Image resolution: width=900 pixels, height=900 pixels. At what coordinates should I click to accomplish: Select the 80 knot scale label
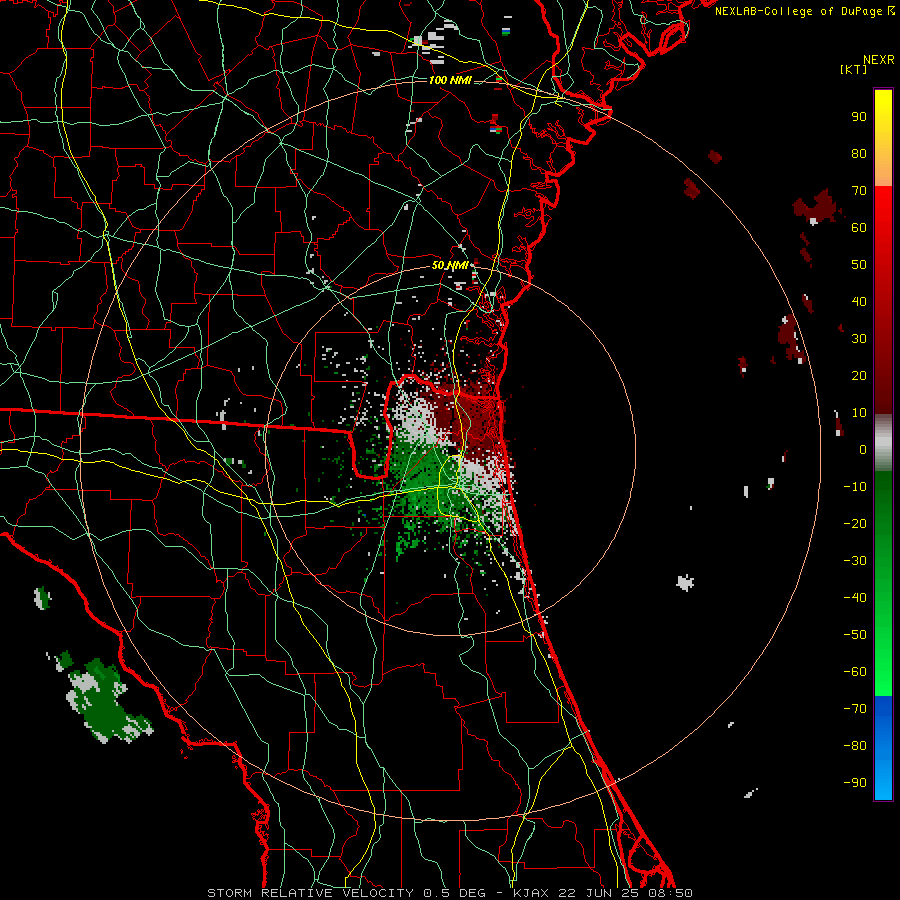pyautogui.click(x=859, y=154)
